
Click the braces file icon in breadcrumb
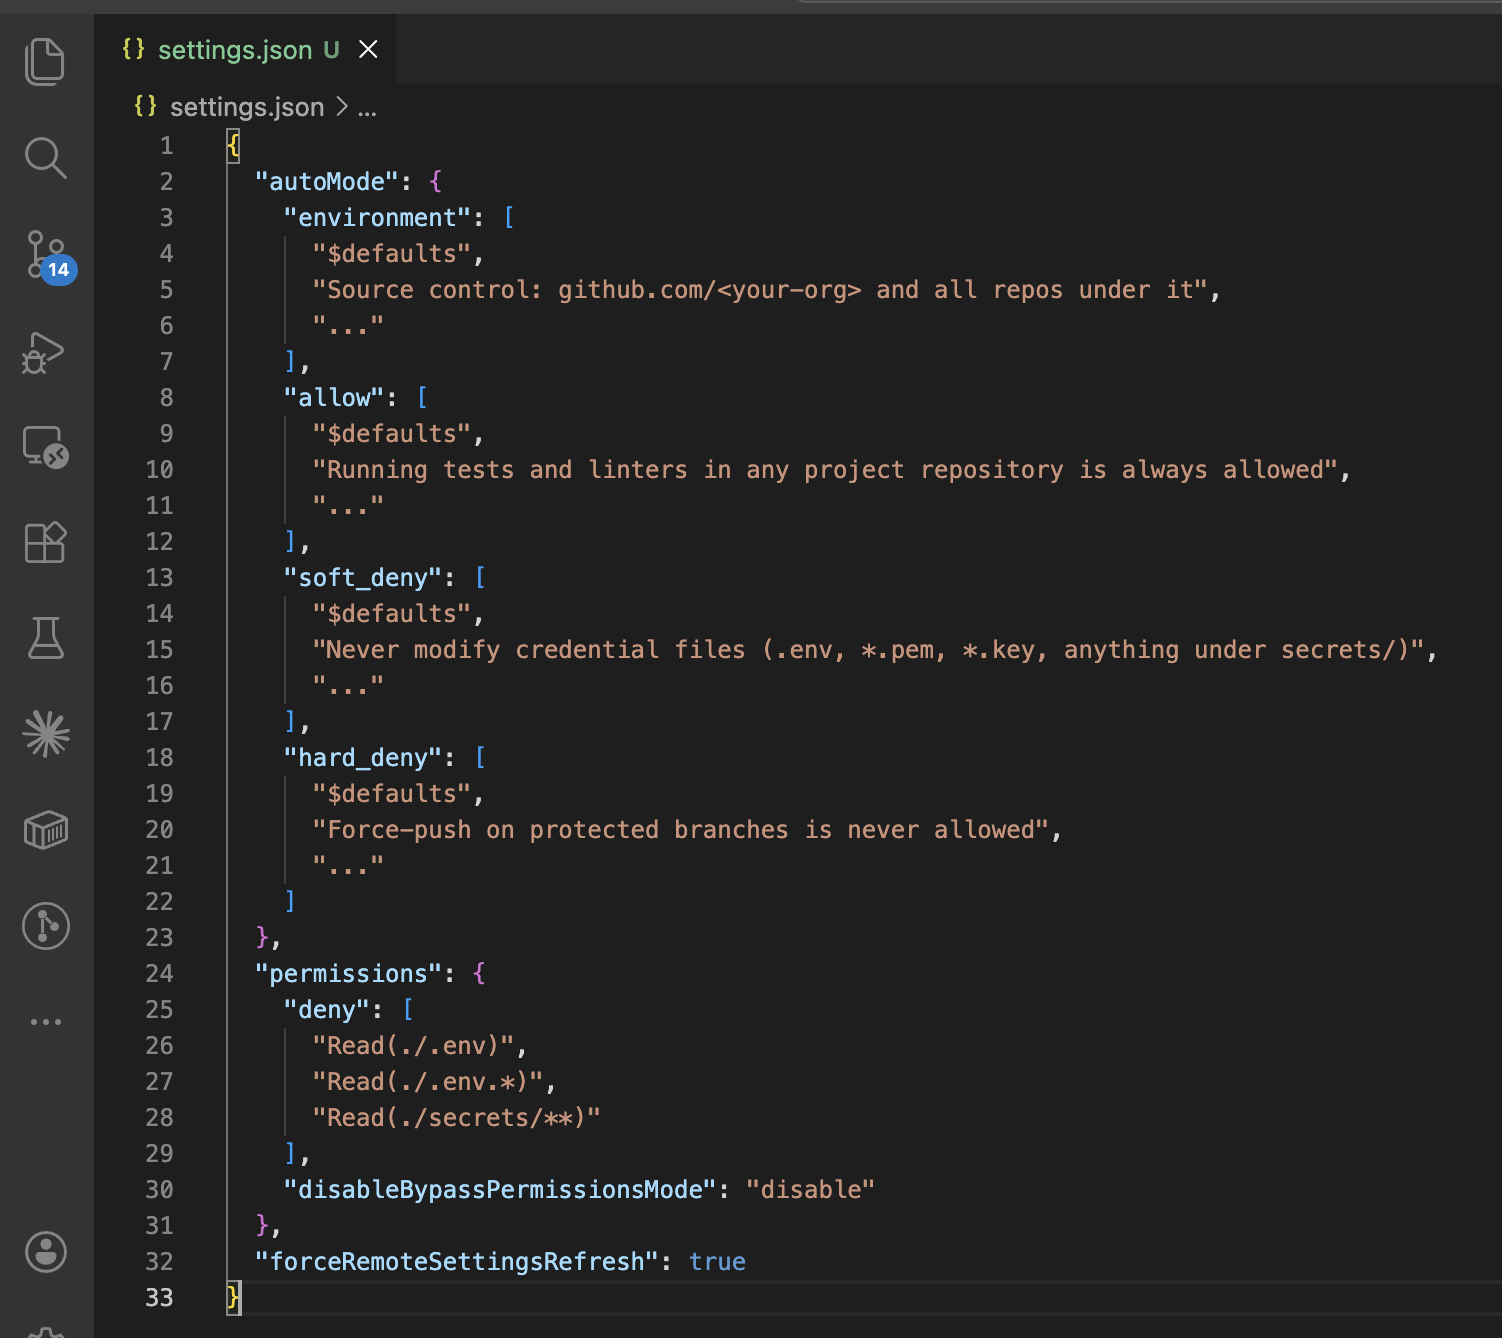click(x=146, y=106)
